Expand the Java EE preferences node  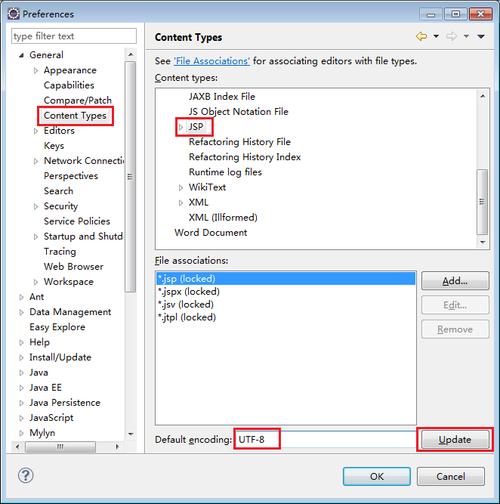coord(21,388)
